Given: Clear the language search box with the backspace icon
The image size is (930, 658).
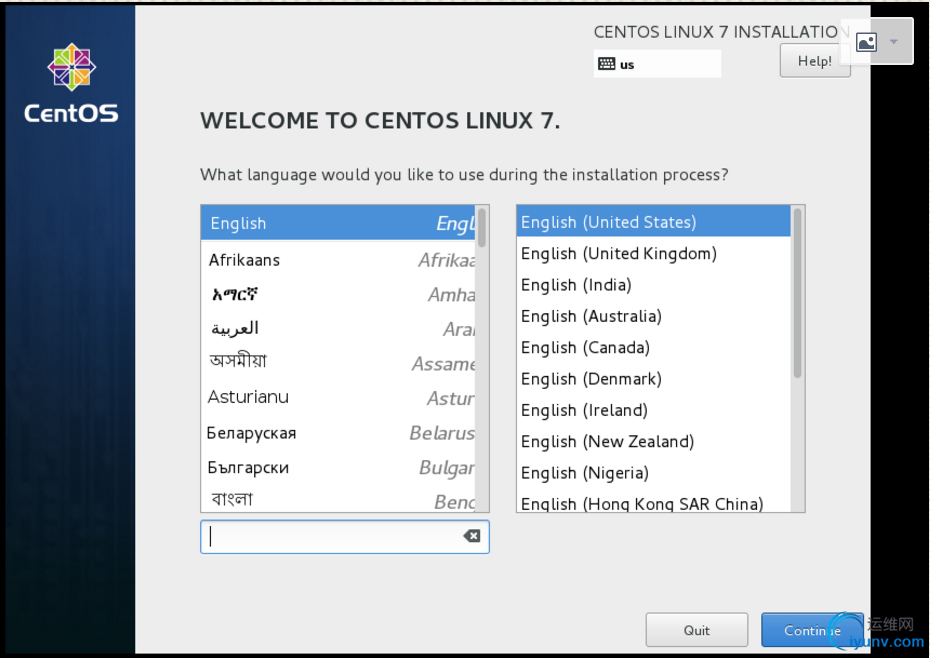Looking at the screenshot, I should 472,536.
